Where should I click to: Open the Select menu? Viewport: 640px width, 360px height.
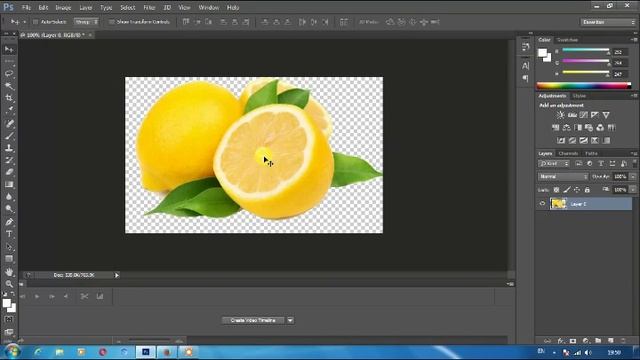click(x=127, y=8)
